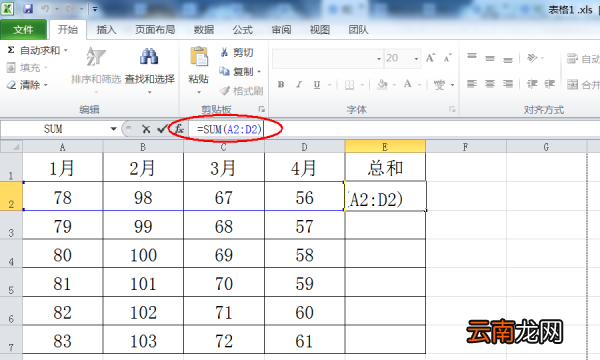Image resolution: width=600 pixels, height=360 pixels.
Task: Toggle Italic formatting
Action: click(x=299, y=85)
